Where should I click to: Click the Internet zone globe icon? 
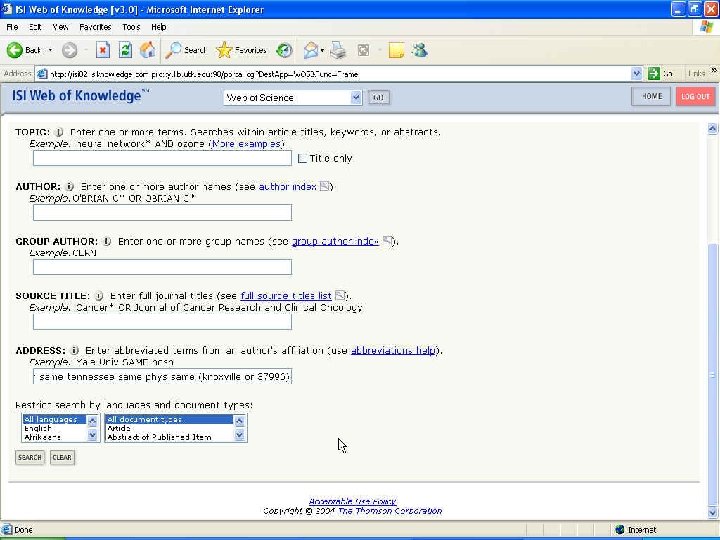620,530
